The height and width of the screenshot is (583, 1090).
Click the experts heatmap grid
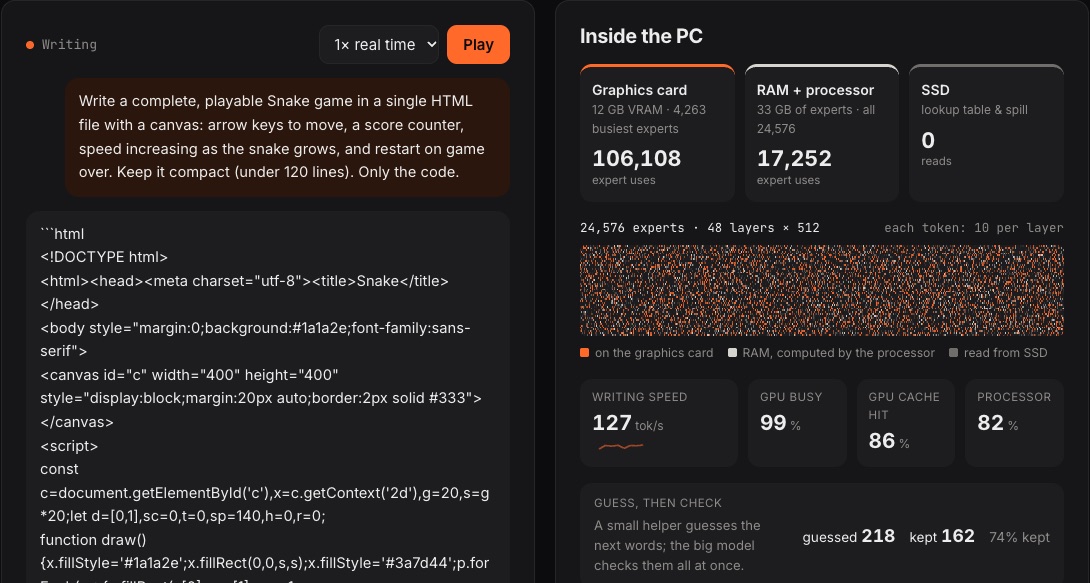[x=822, y=290]
